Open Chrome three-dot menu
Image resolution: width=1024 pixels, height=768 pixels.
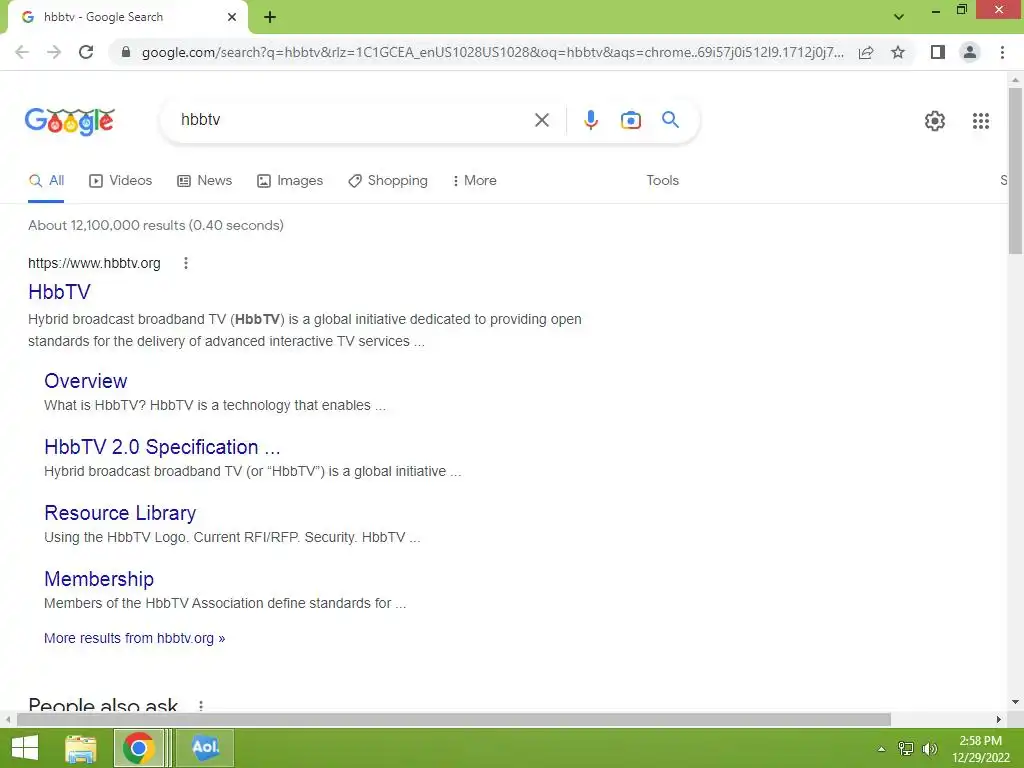point(1002,52)
